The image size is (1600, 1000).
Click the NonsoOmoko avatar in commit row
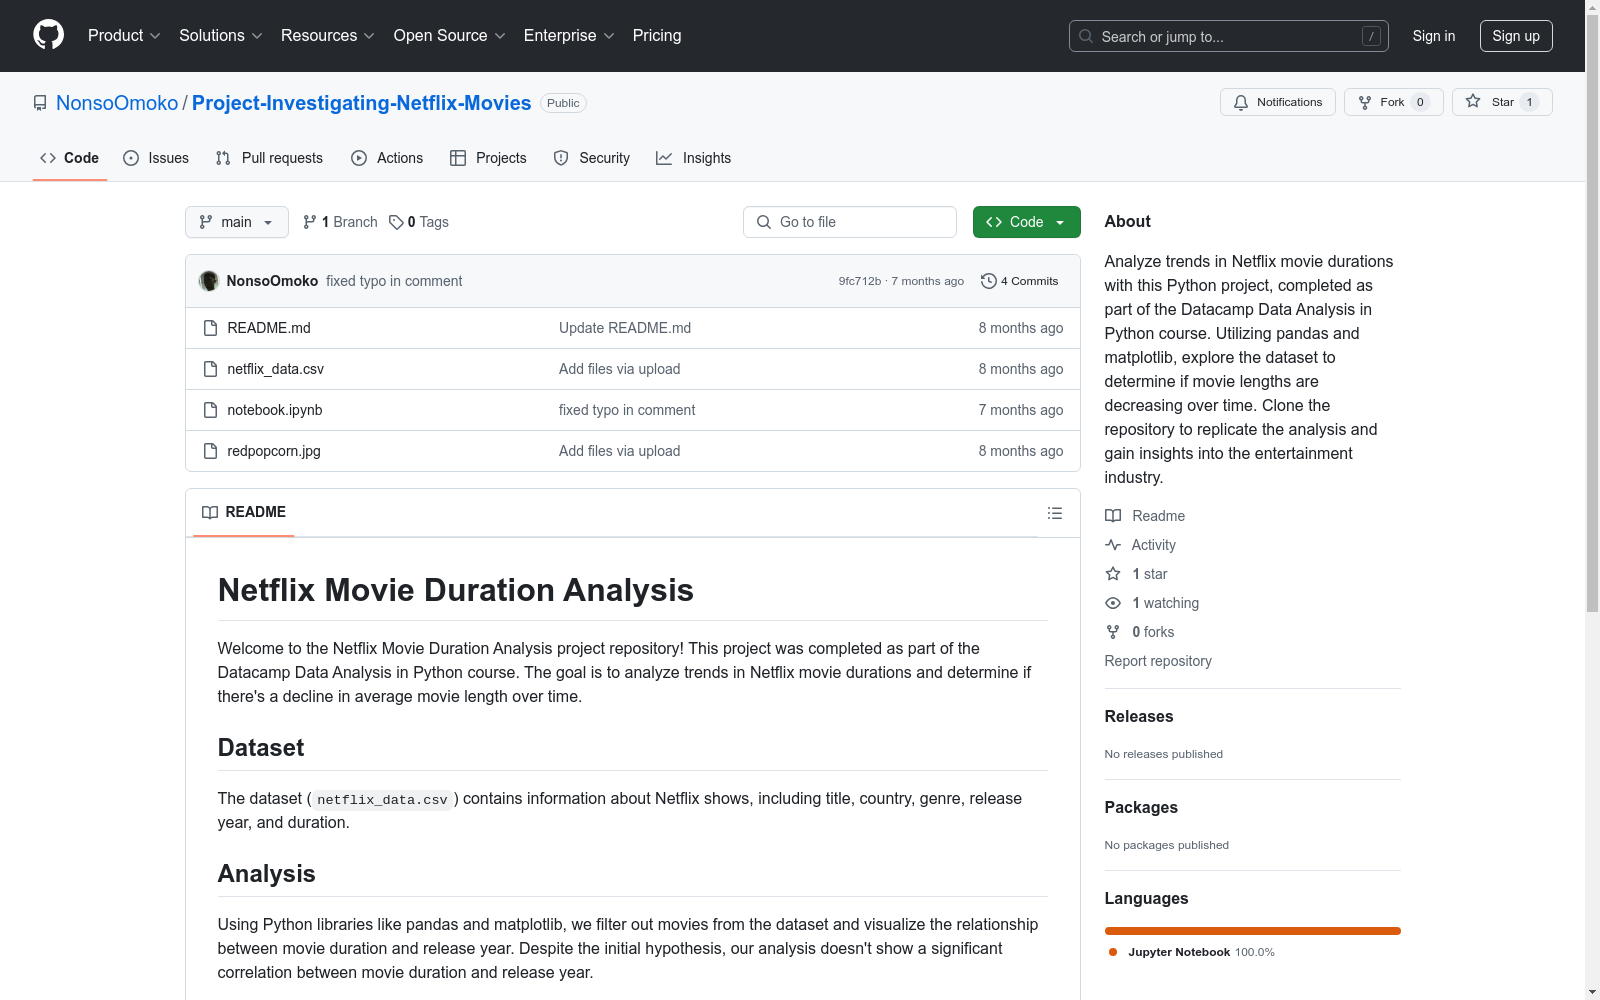tap(209, 281)
